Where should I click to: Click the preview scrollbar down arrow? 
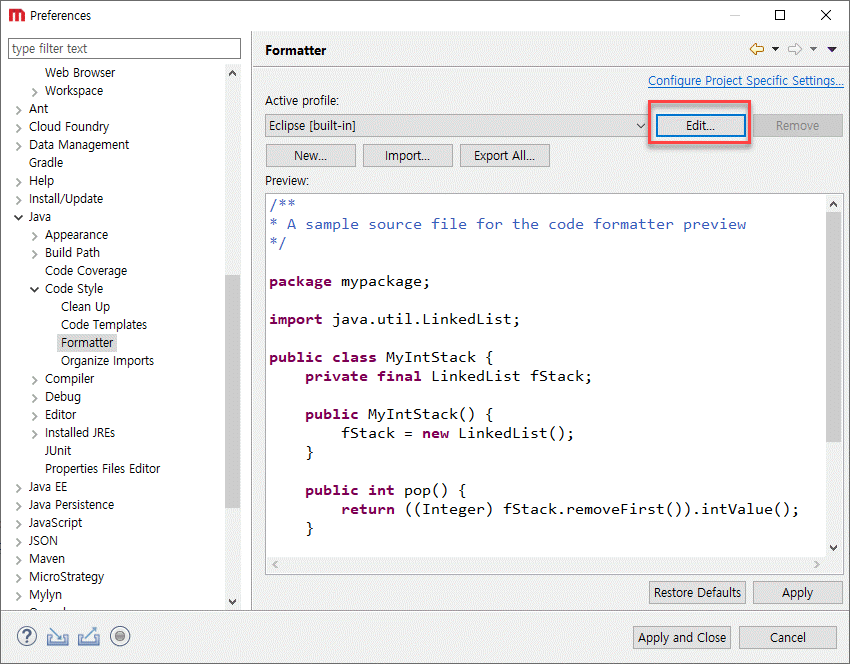click(833, 547)
